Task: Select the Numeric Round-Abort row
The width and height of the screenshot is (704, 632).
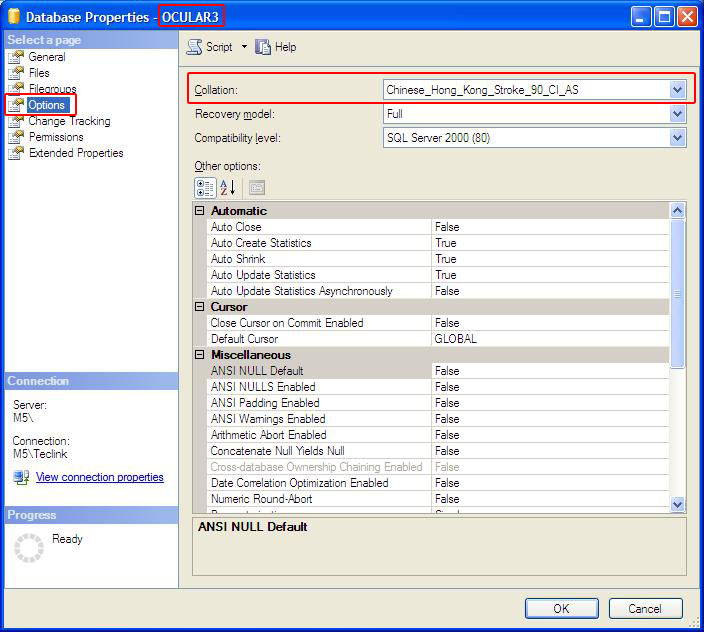Action: [x=438, y=499]
